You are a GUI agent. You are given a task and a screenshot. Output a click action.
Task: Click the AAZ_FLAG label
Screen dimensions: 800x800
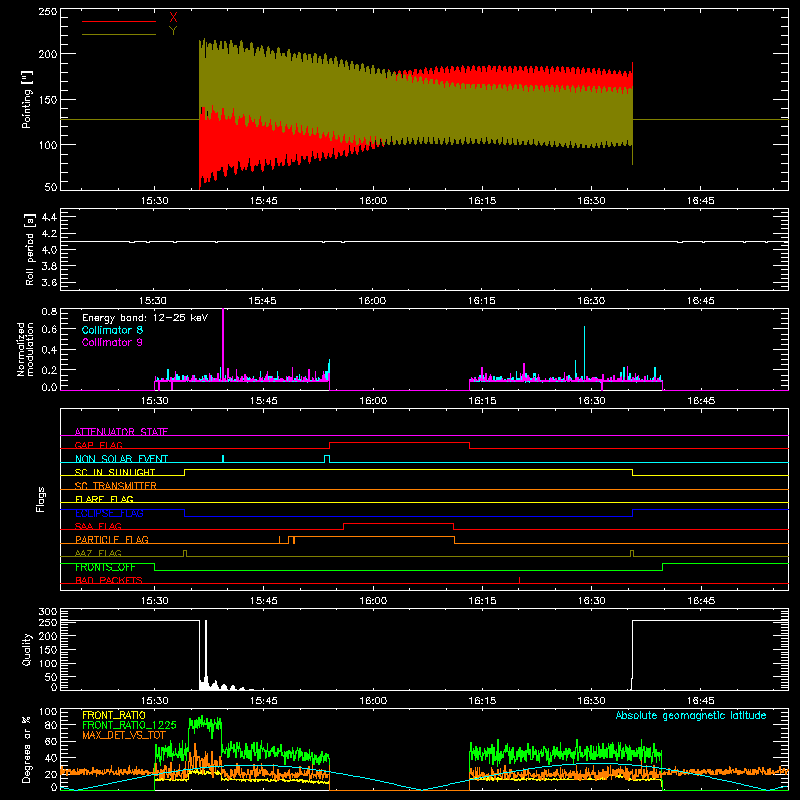click(x=98, y=553)
